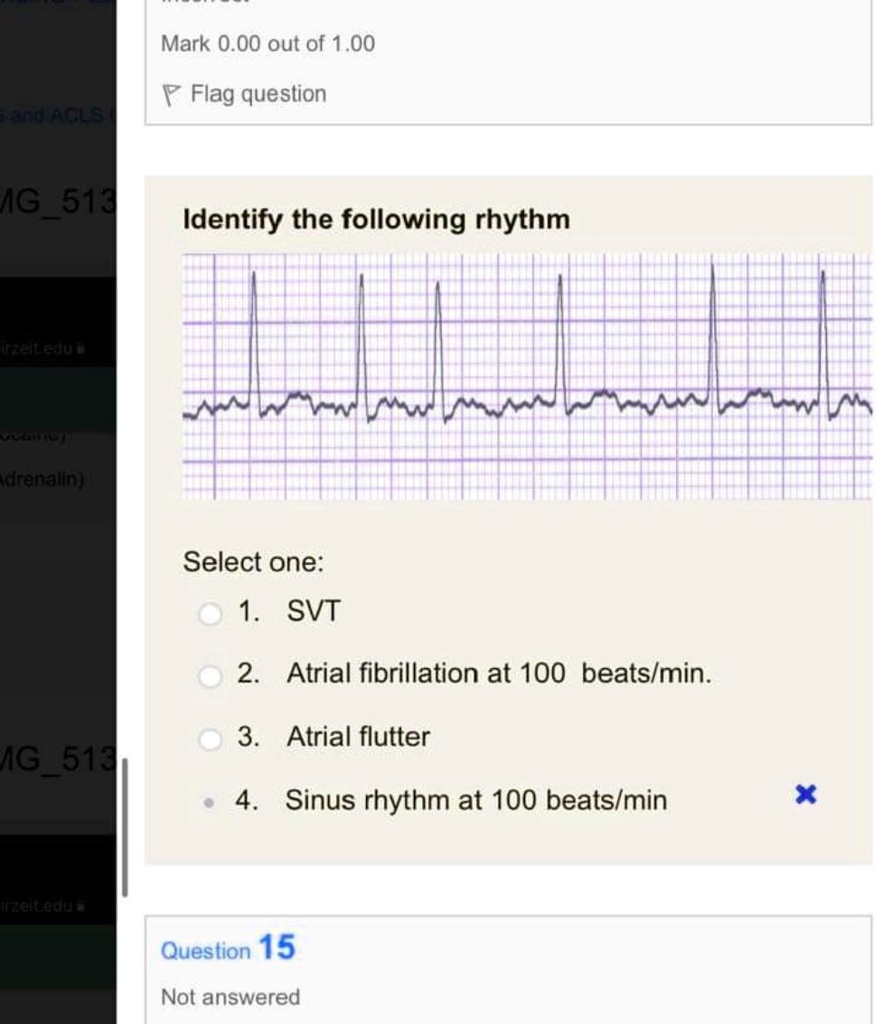The image size is (878, 1024).
Task: Select the Atrial flutter radio button
Action: (x=210, y=739)
